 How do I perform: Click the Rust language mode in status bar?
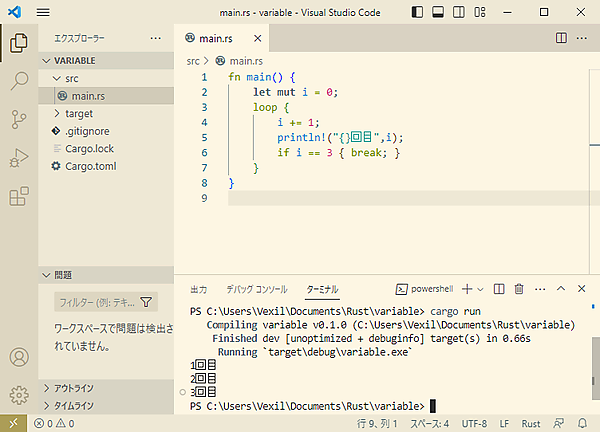531,423
